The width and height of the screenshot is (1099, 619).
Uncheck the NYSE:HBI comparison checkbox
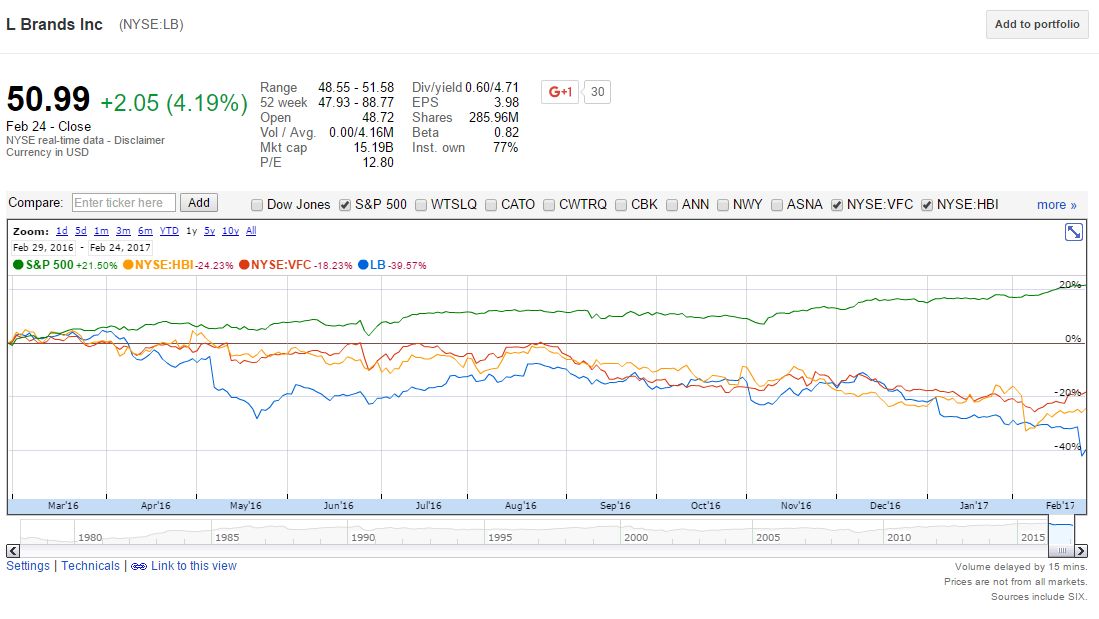(x=927, y=205)
